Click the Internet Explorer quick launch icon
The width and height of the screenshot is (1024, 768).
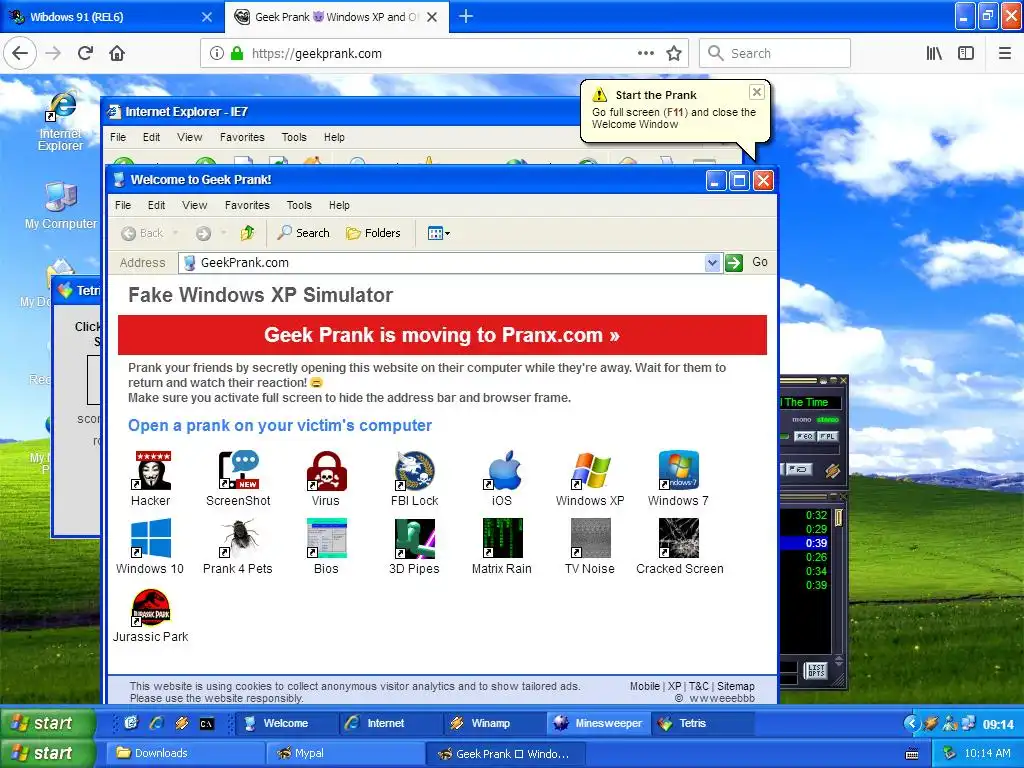pyautogui.click(x=157, y=723)
